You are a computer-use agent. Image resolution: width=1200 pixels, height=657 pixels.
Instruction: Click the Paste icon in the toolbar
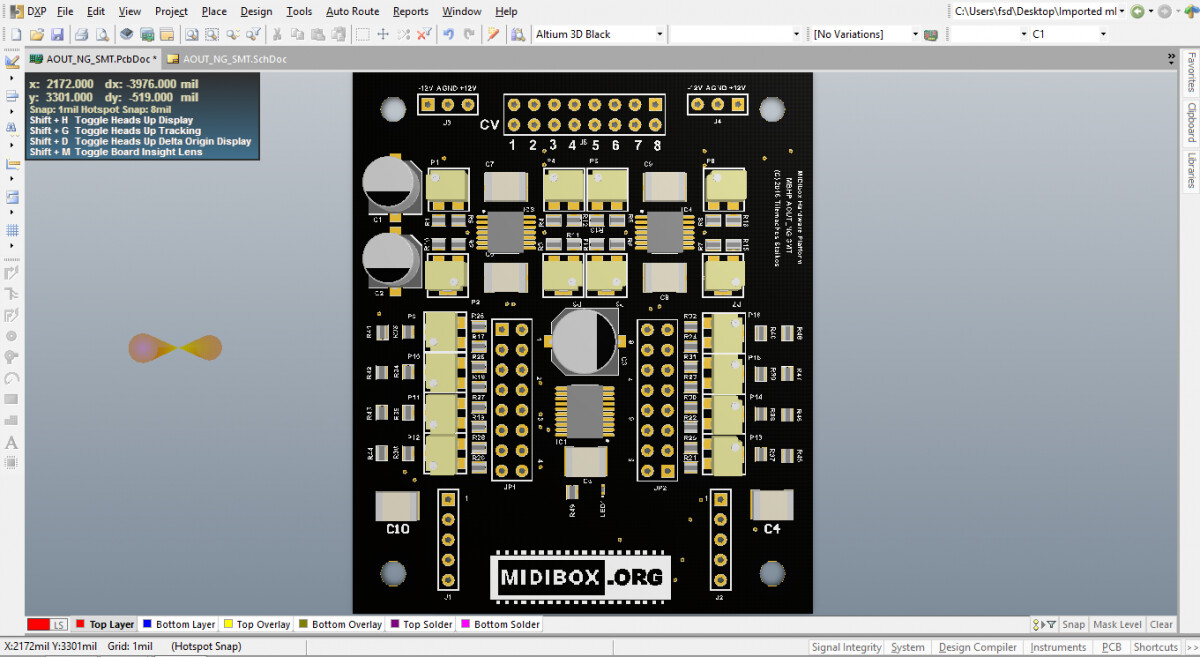(x=318, y=34)
